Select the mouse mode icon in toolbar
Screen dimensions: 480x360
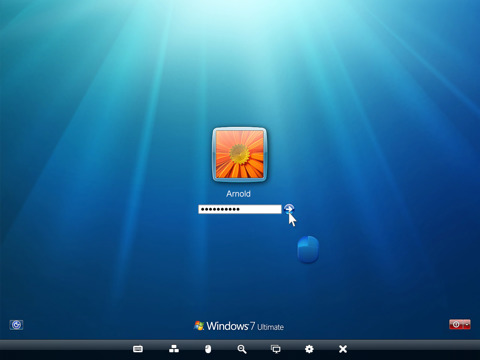pyautogui.click(x=208, y=349)
